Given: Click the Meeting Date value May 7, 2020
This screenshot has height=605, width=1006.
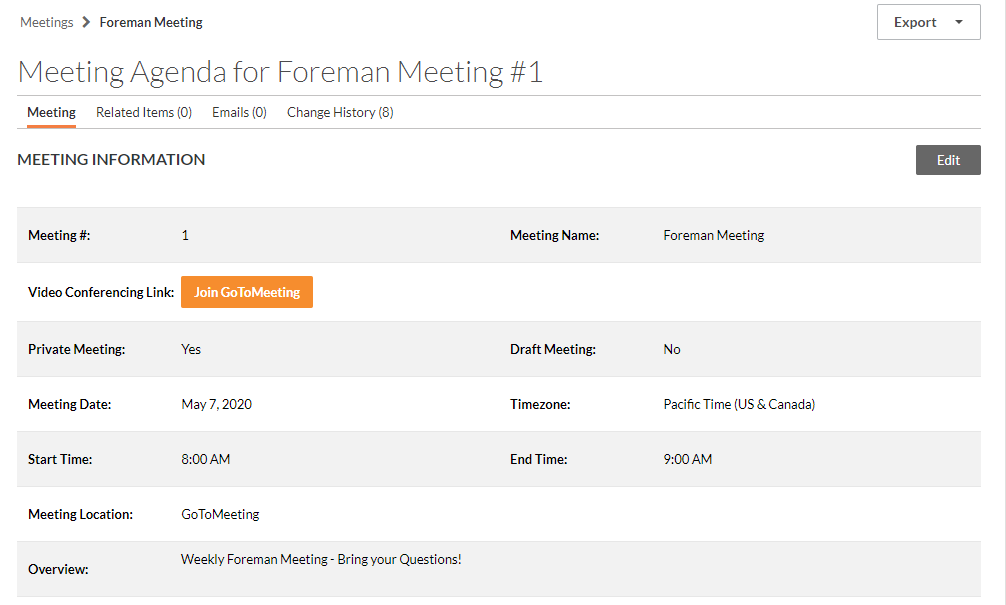Looking at the screenshot, I should click(x=216, y=404).
